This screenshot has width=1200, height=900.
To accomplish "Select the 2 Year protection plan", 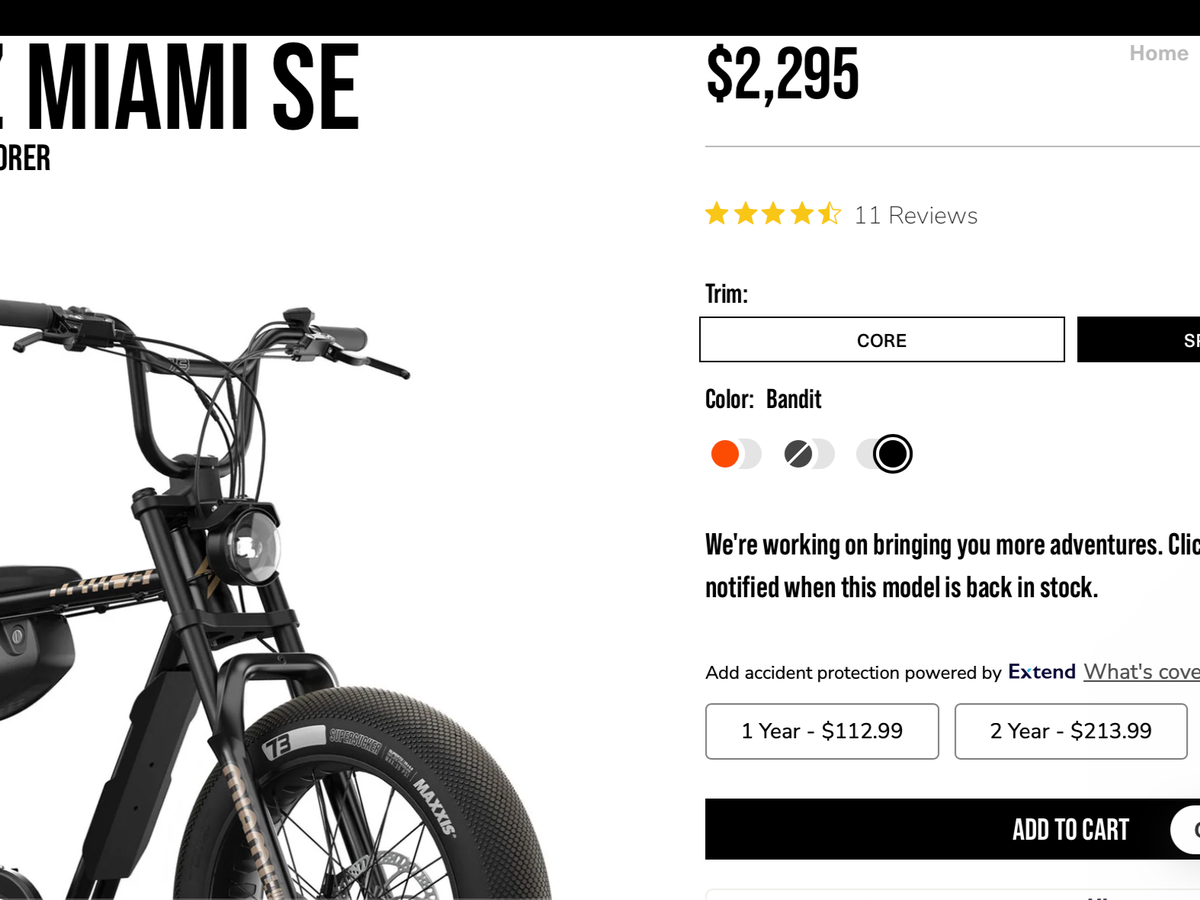I will [1070, 731].
